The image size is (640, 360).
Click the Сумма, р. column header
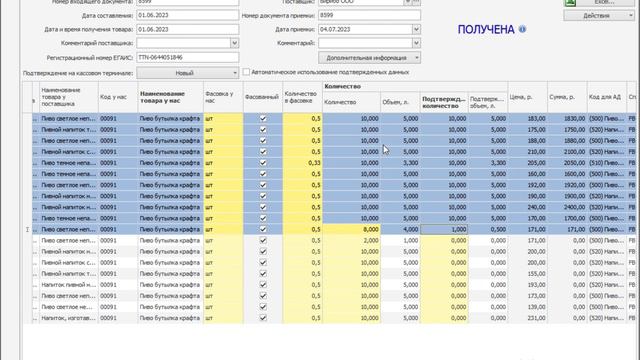(567, 97)
